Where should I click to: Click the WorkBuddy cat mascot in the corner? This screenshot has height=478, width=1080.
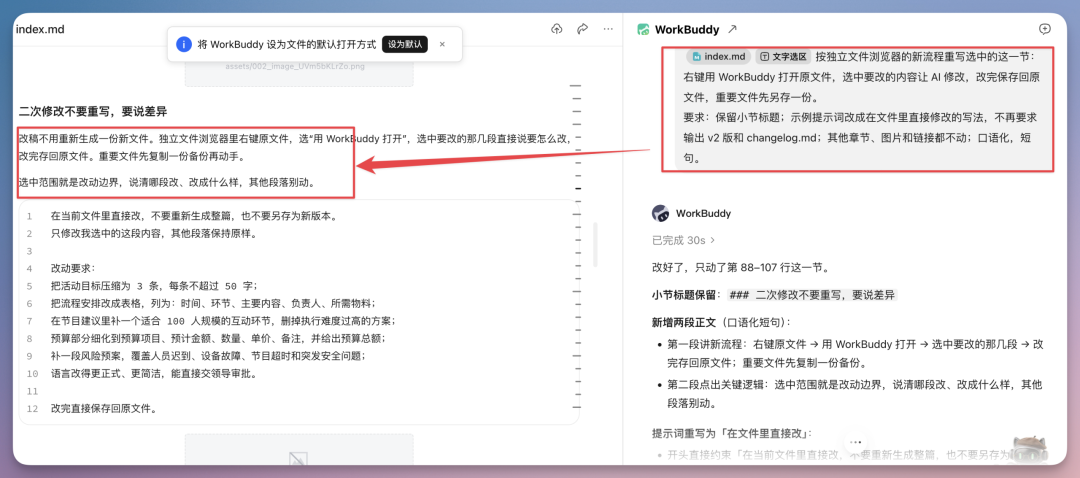pos(1029,450)
